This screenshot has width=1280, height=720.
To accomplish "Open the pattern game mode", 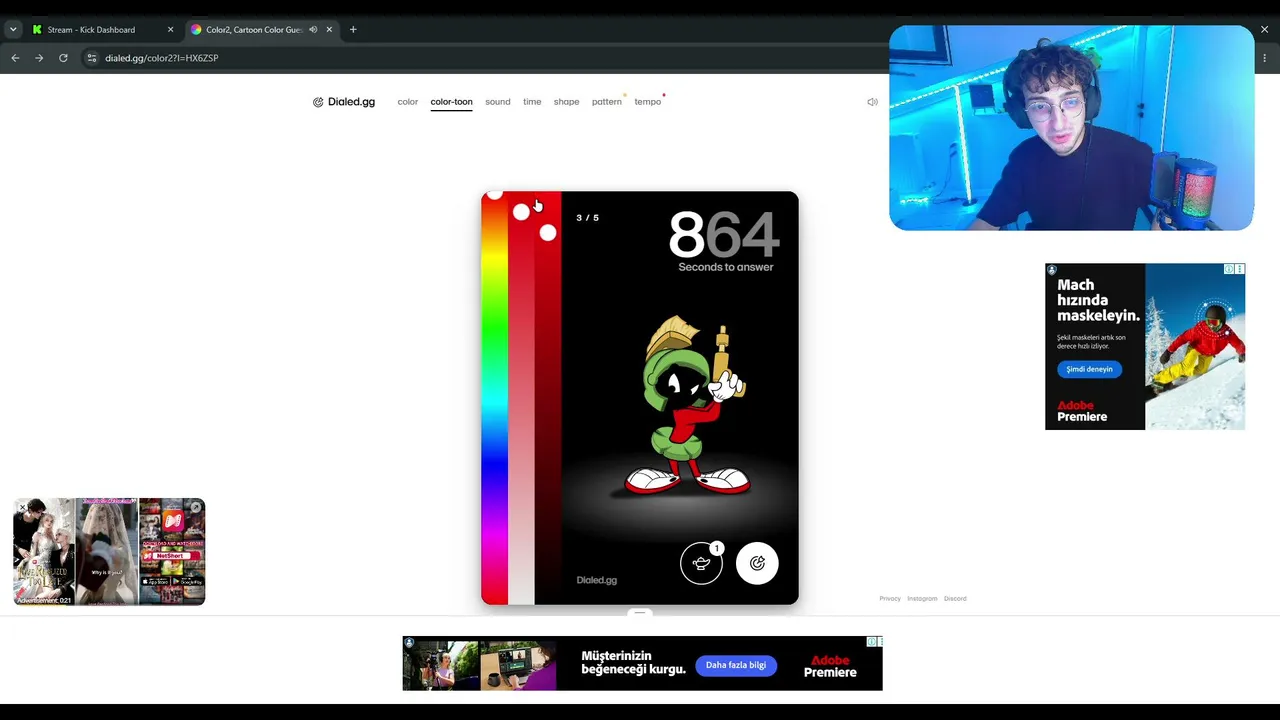I will pos(606,102).
